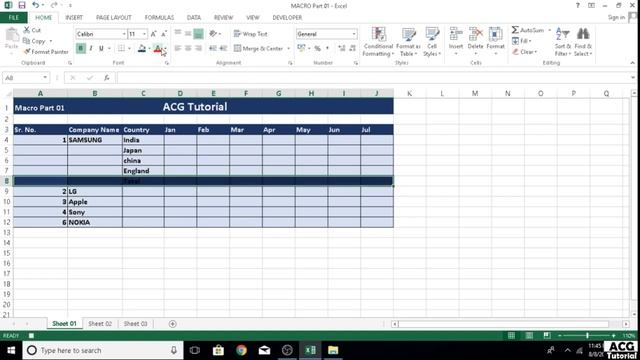Image resolution: width=640 pixels, height=360 pixels.
Task: Activate the Format Painter brush
Action: (x=27, y=52)
